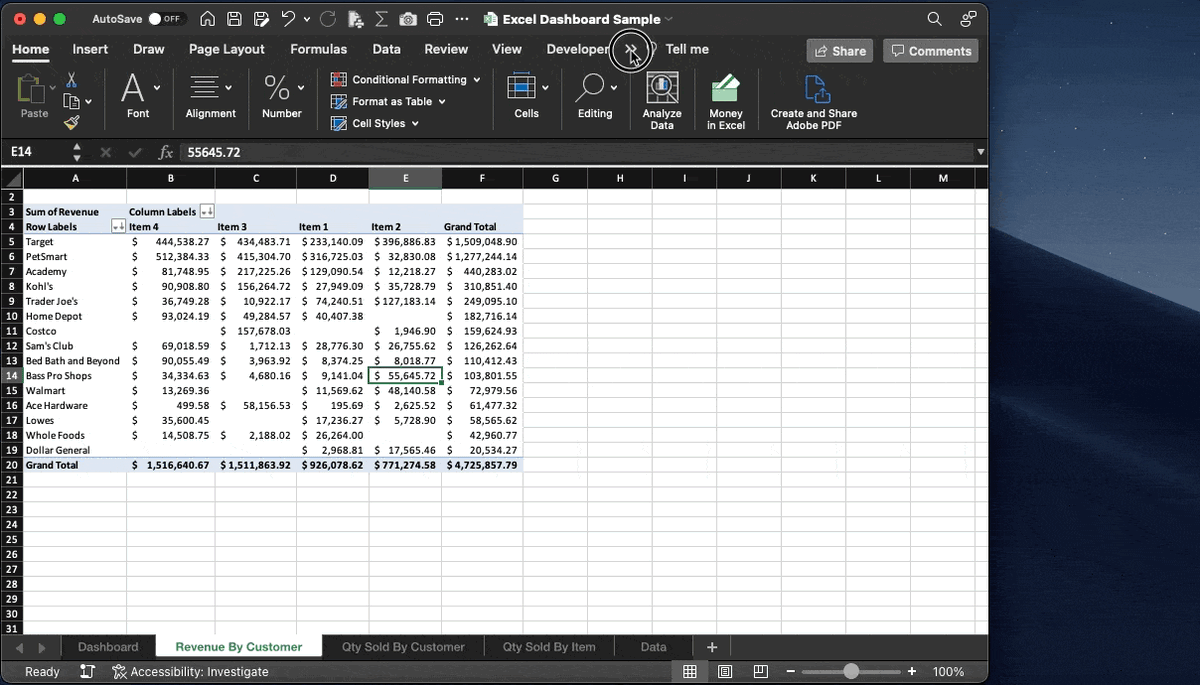This screenshot has width=1200, height=685.
Task: Switch to the Formulas ribbon tab
Action: (318, 48)
